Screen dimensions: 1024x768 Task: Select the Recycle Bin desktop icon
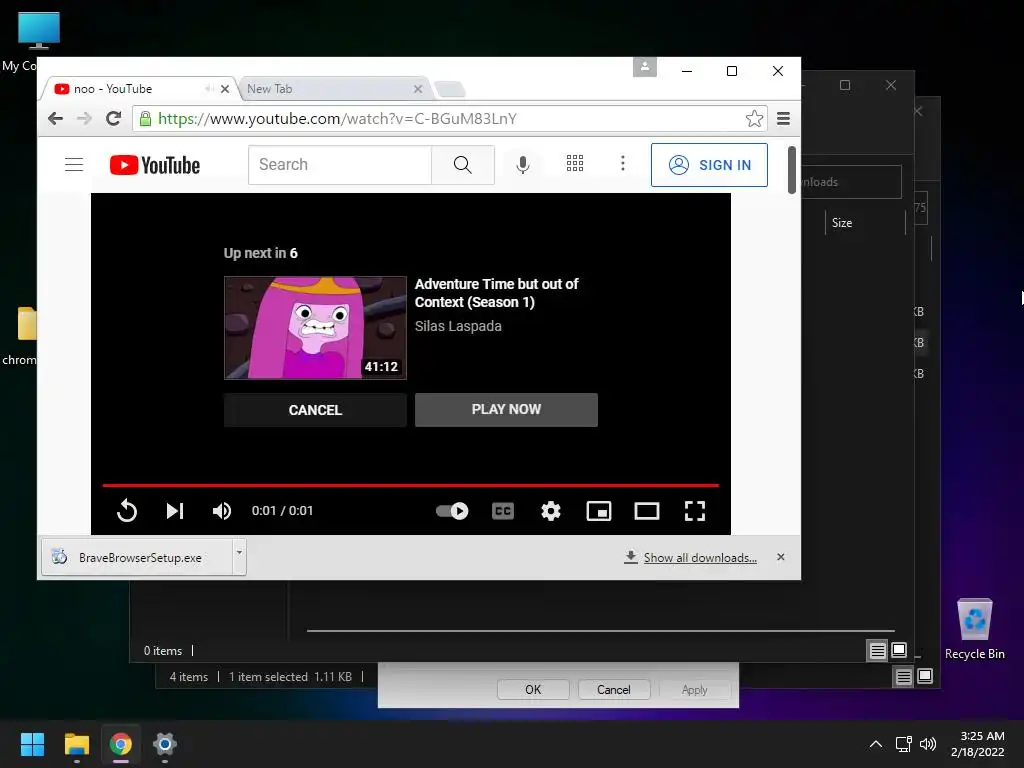974,628
